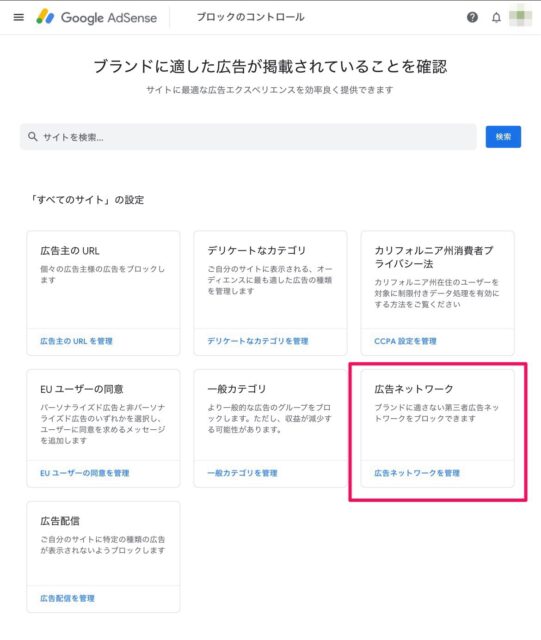Screen dimensions: 541x640
Task: Open the notifications bell
Action: coord(496,18)
